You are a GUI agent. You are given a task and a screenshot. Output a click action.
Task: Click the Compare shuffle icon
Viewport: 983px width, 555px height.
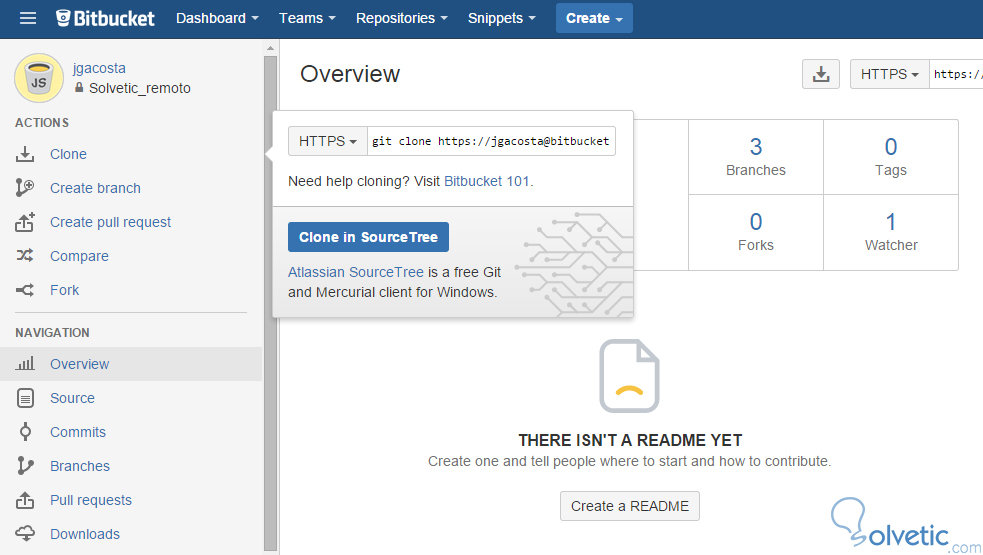tap(25, 256)
